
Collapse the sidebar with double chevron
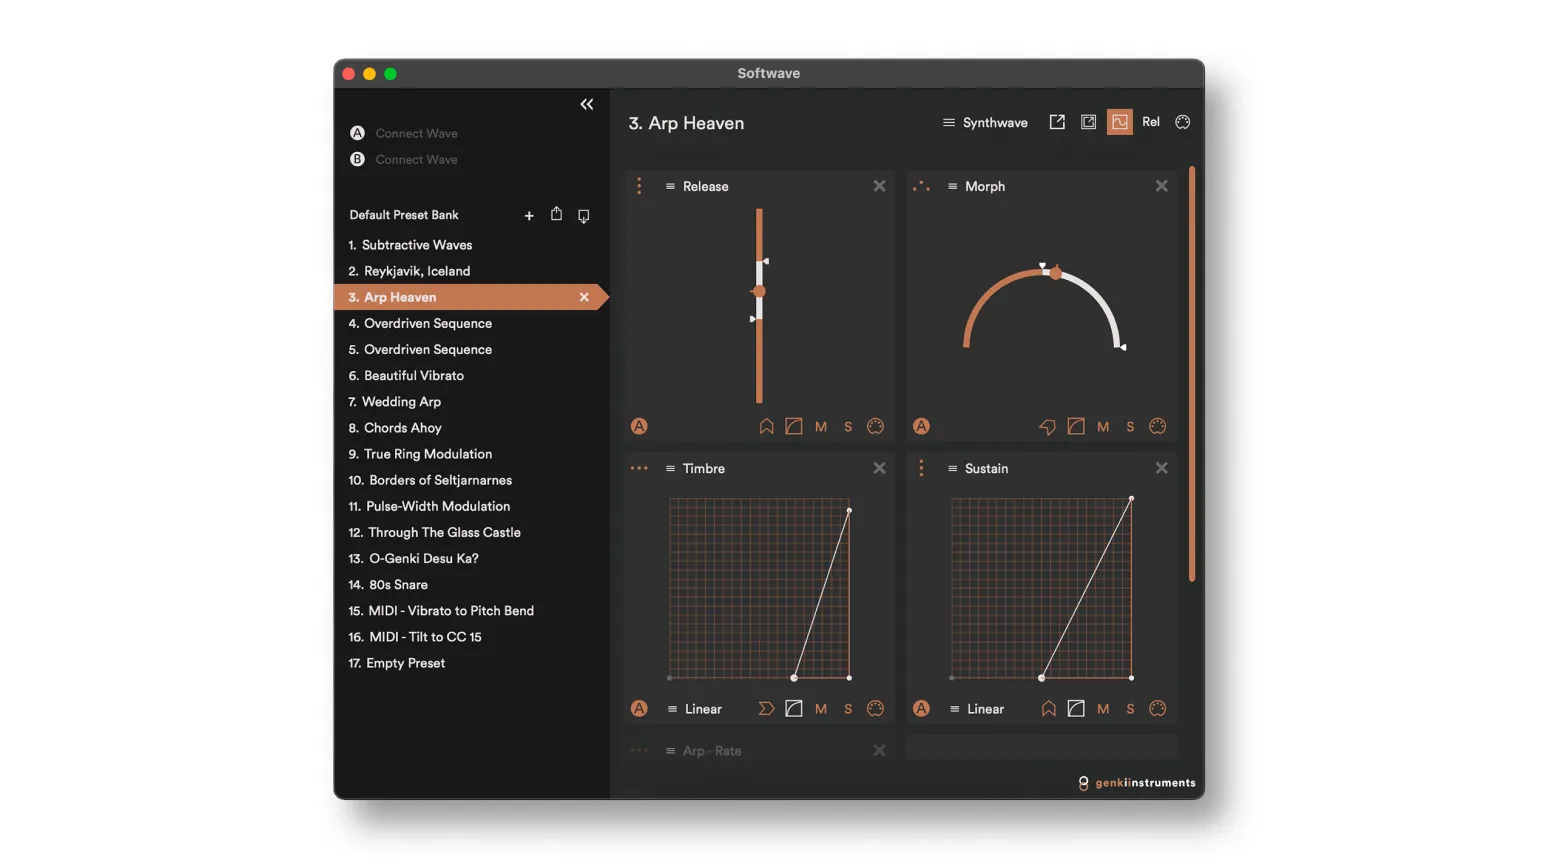pyautogui.click(x=586, y=104)
